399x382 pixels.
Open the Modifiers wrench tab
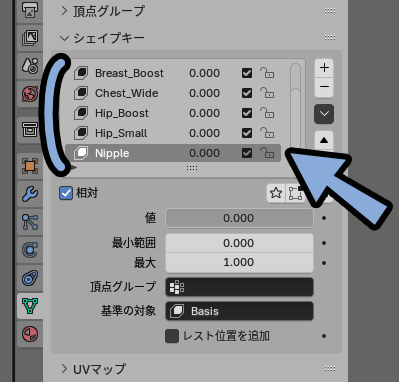(x=30, y=194)
